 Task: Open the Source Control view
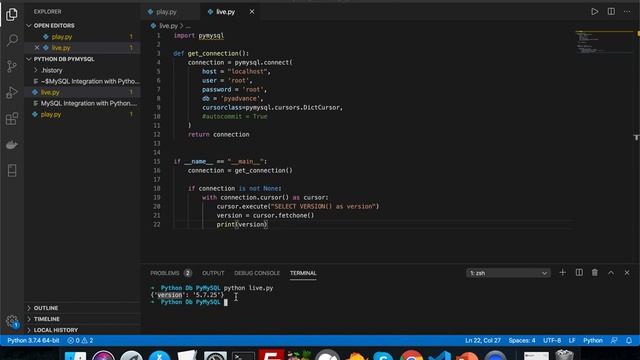tap(12, 66)
